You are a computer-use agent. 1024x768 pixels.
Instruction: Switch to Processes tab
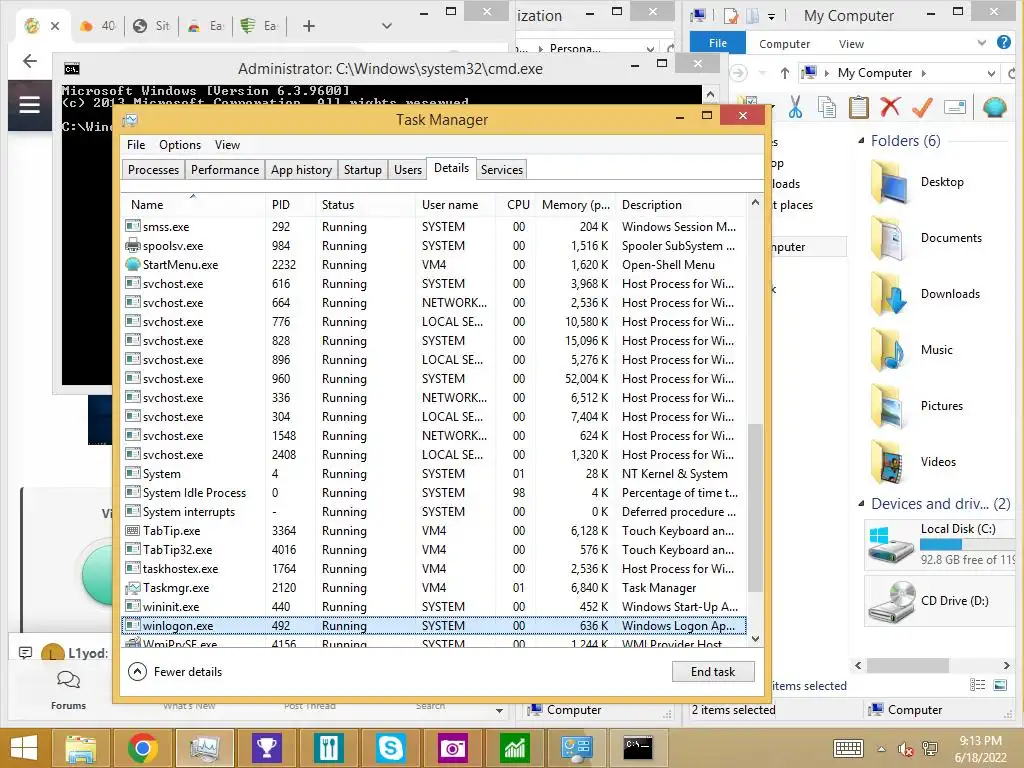(x=153, y=170)
